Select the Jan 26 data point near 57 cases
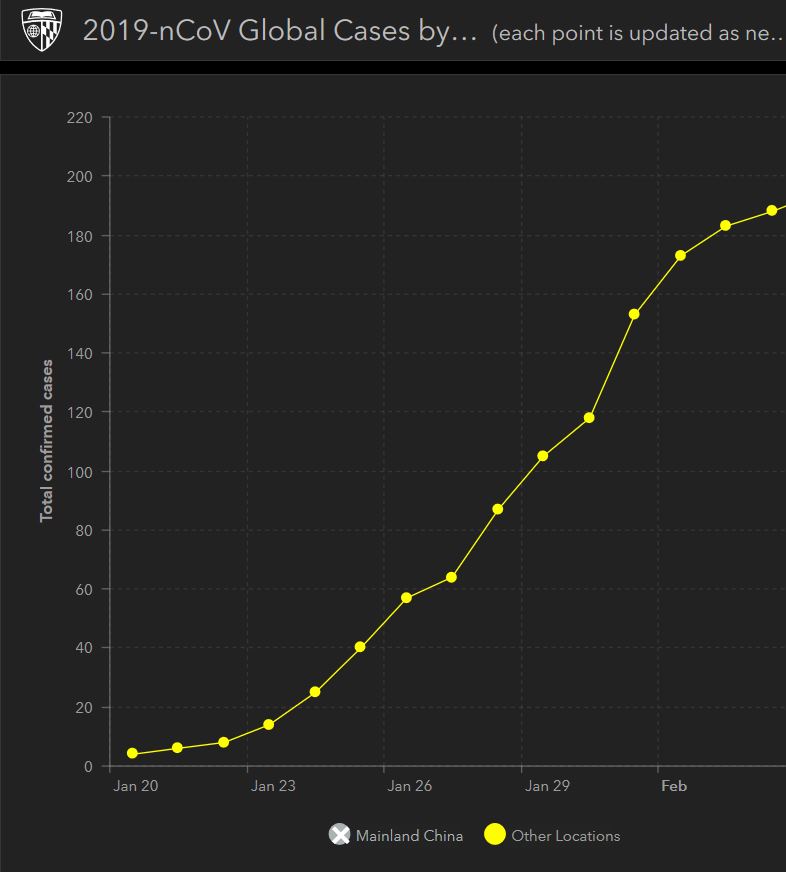786x872 pixels. 406,598
